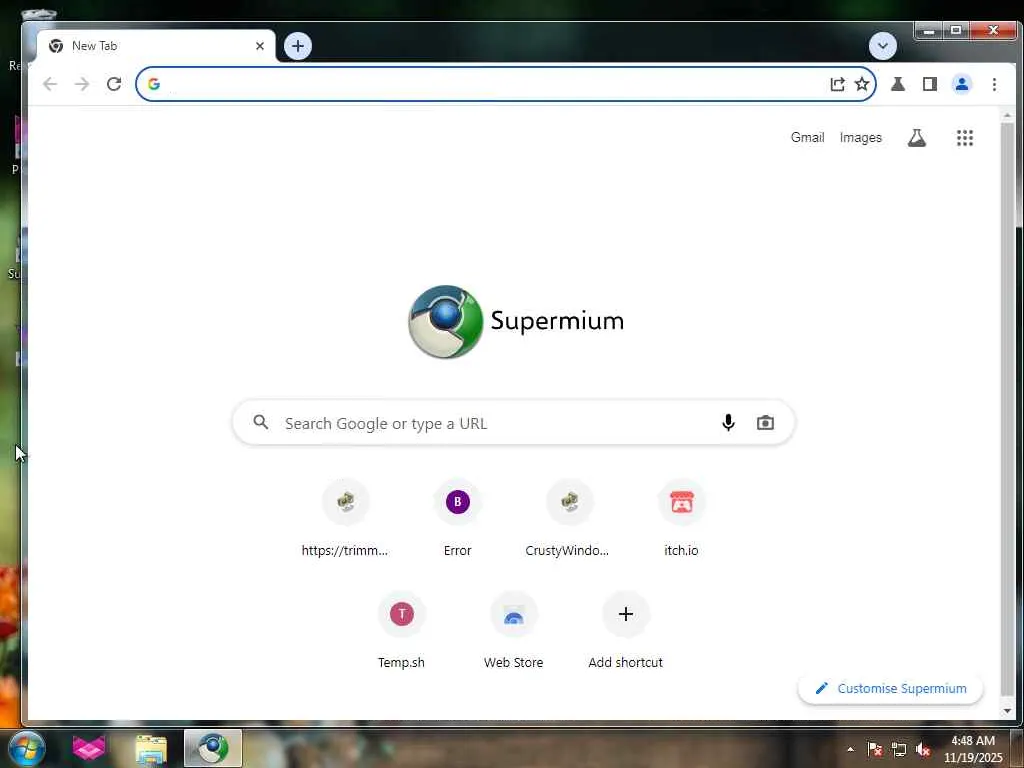The image size is (1024, 768).
Task: Open Images link
Action: 861,138
